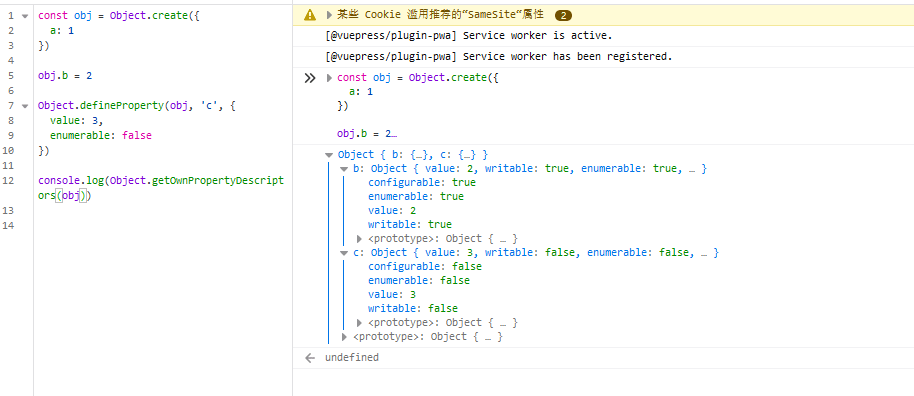This screenshot has width=914, height=396.
Task: Click the yellow warning triangle icon
Action: [310, 15]
